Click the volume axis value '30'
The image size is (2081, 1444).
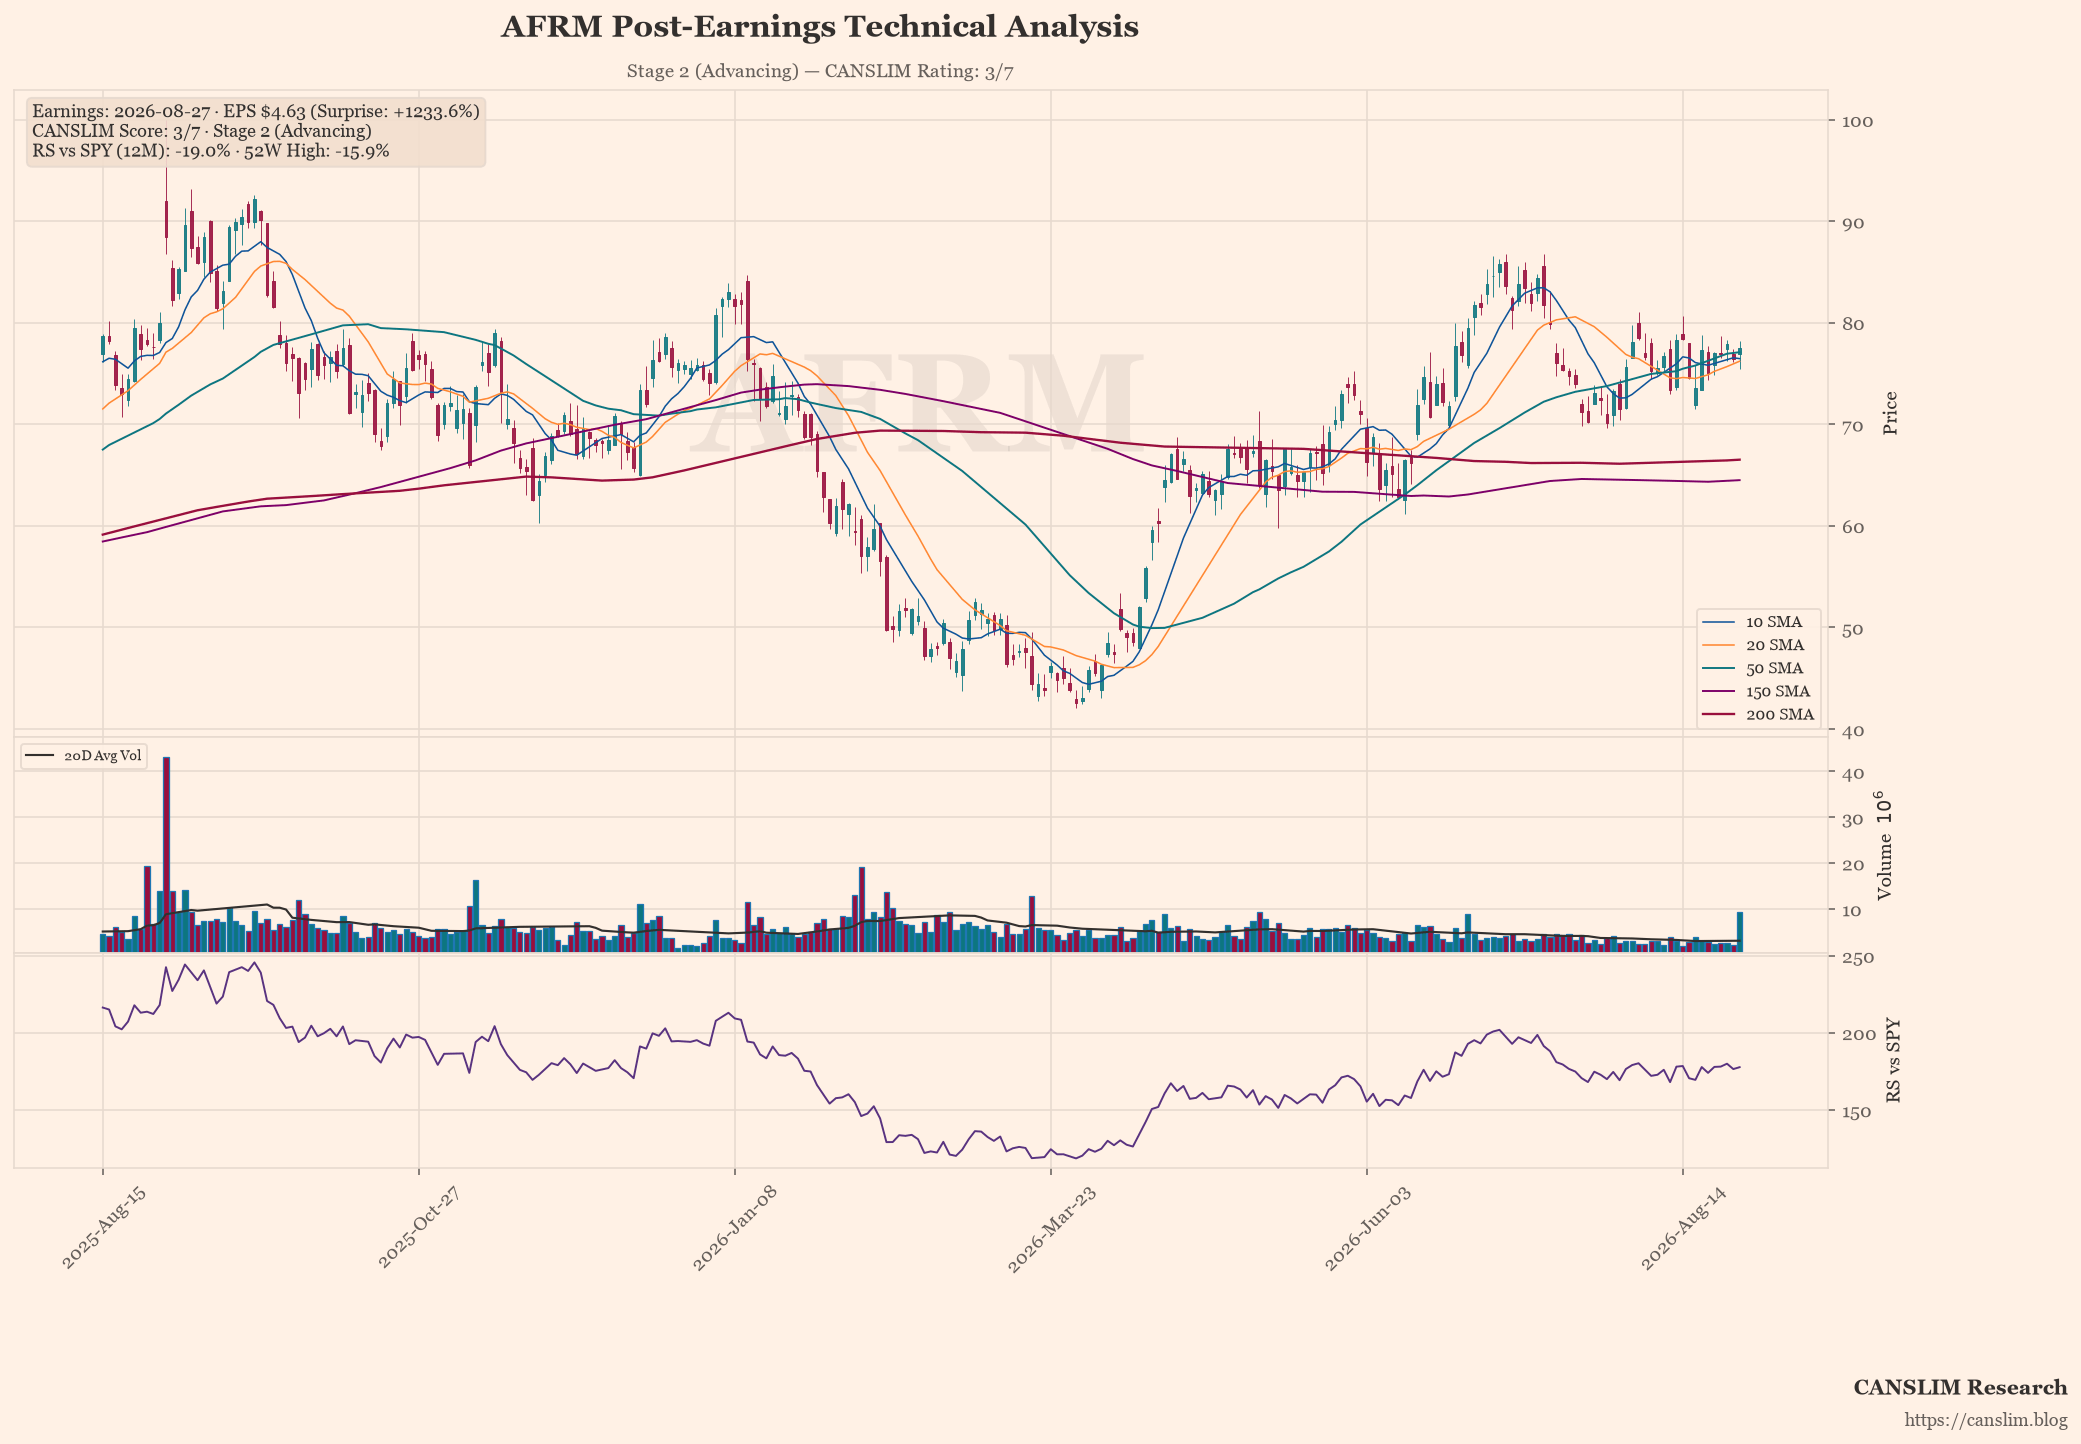(x=1851, y=819)
